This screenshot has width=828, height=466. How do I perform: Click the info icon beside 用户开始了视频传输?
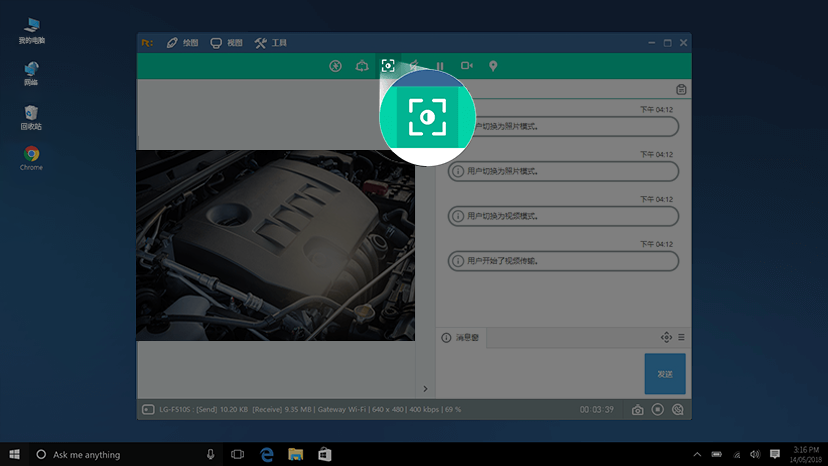(458, 261)
